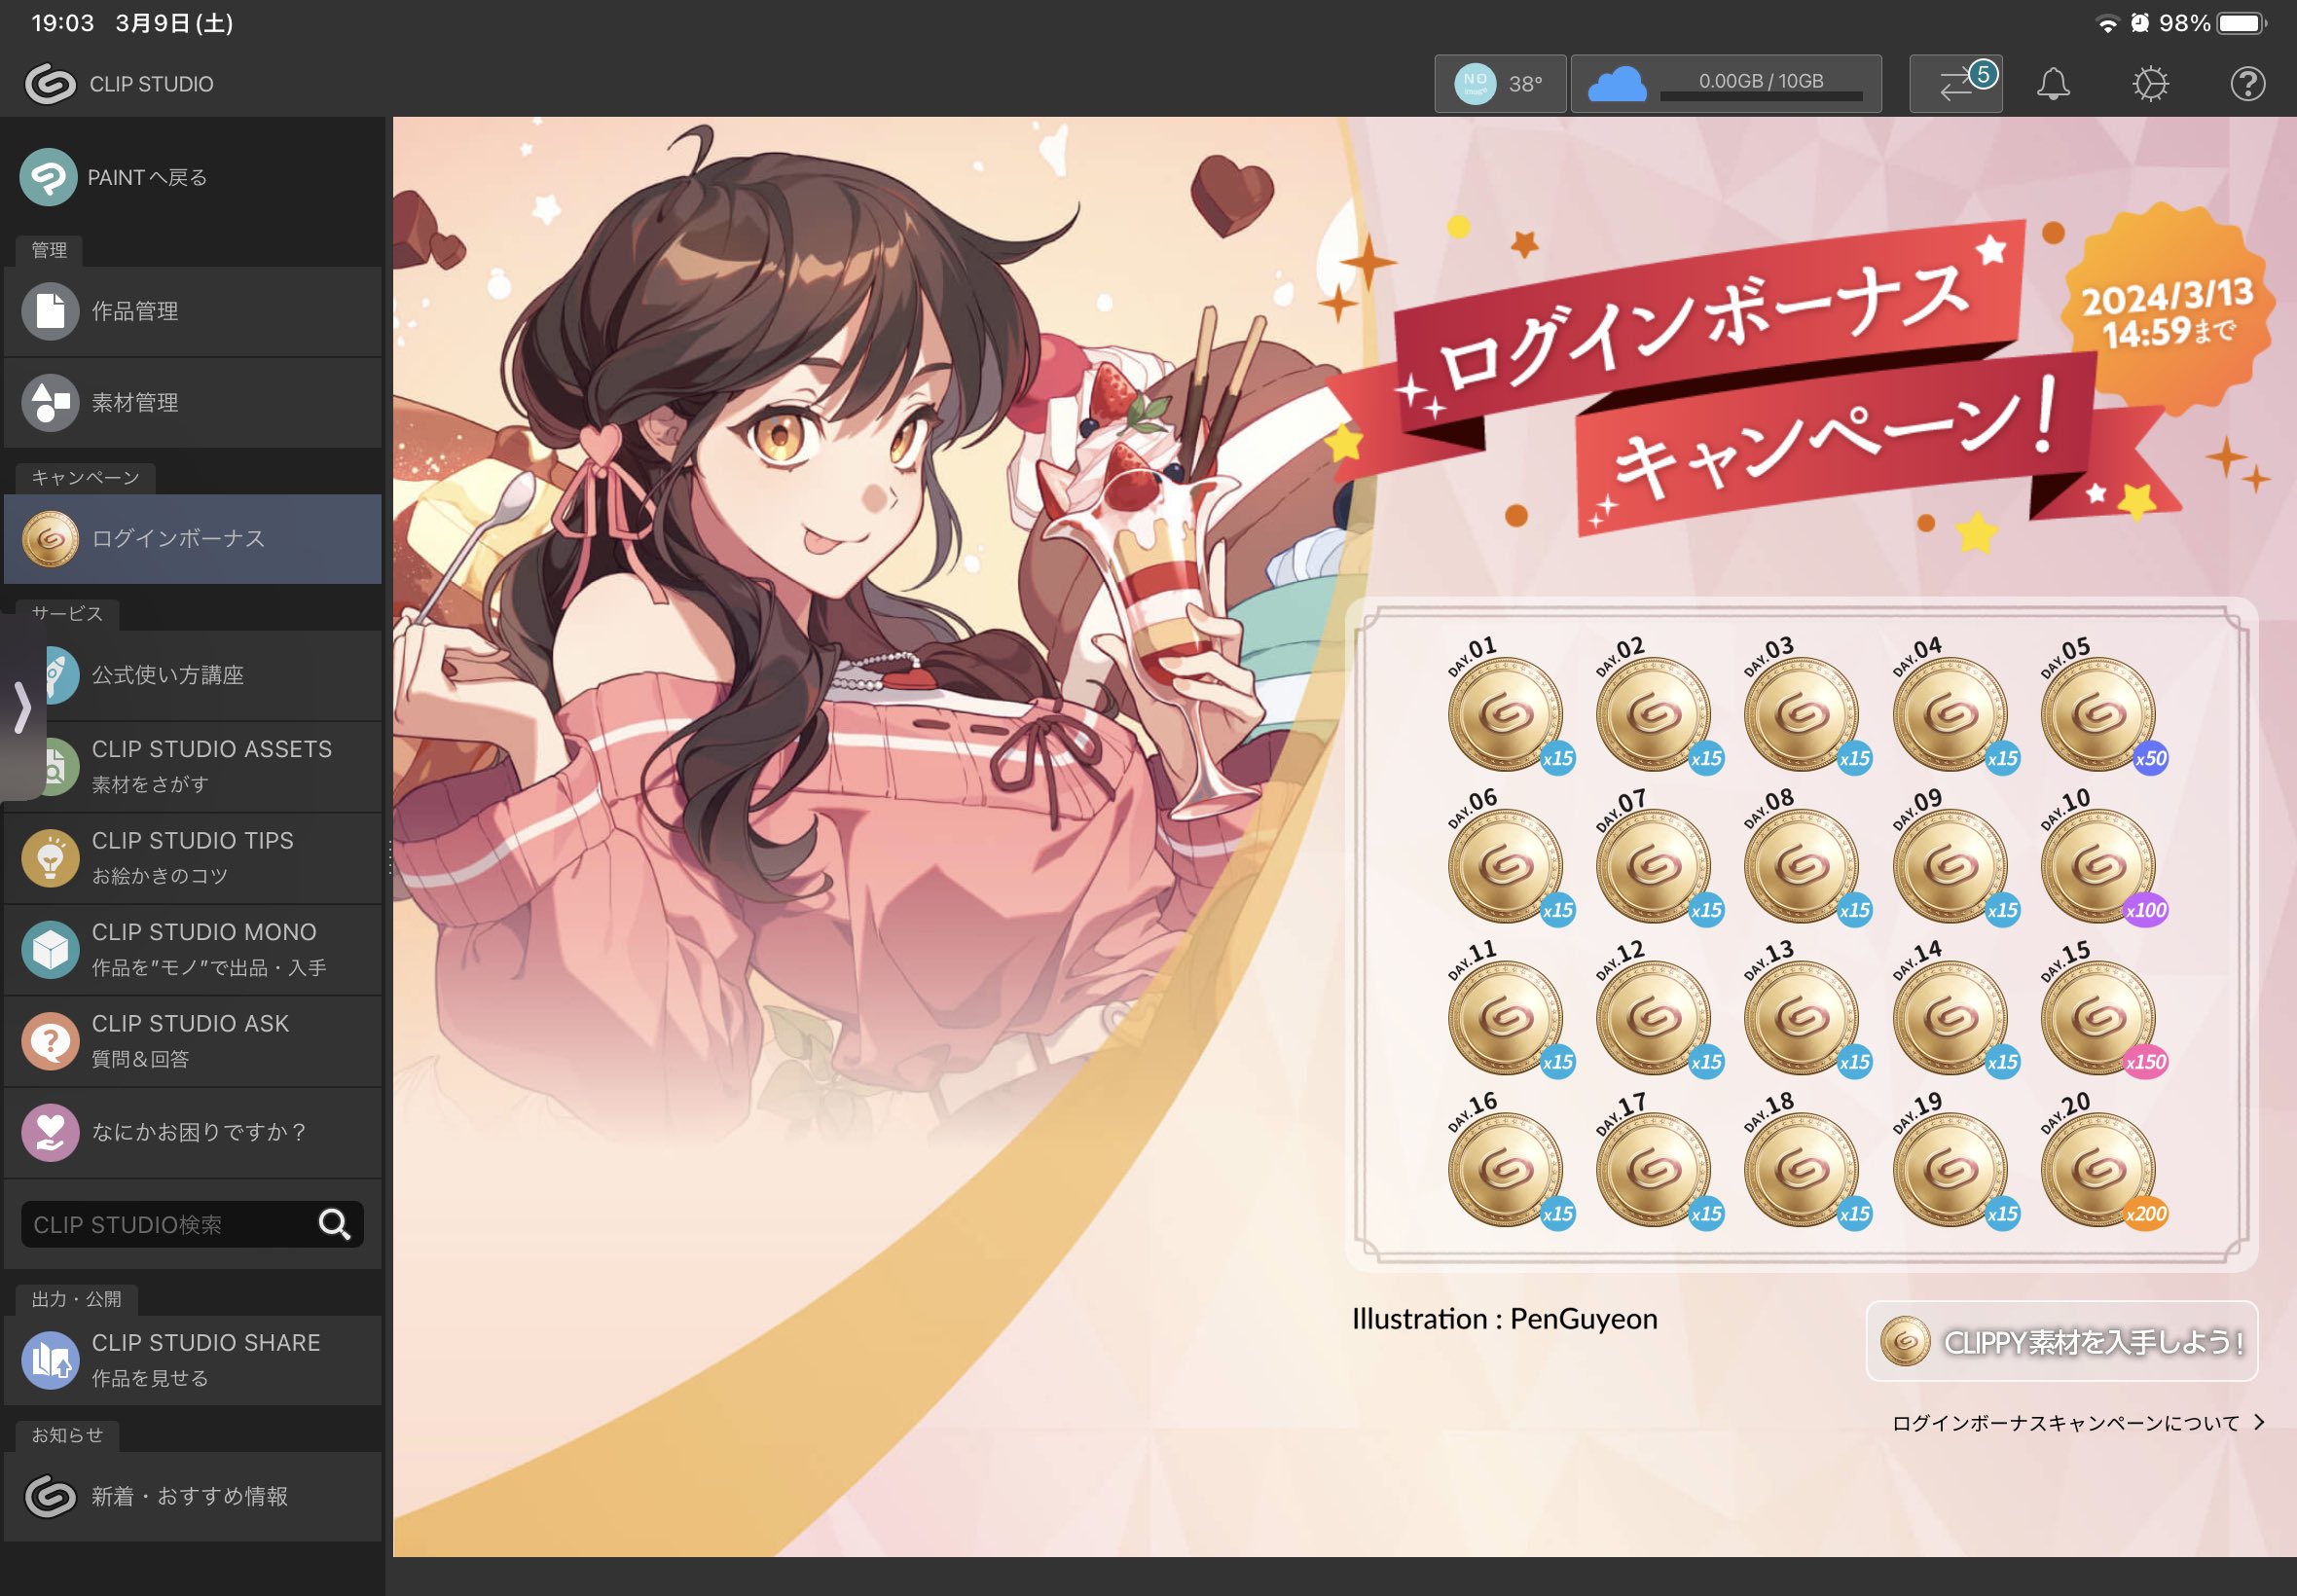2297x1596 pixels.
Task: Open 新着・おすすめ情報 news
Action: click(x=192, y=1496)
